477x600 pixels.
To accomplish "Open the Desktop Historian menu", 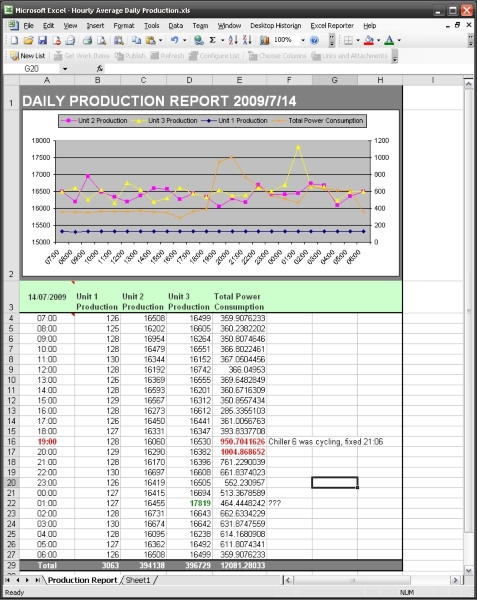I will coord(275,26).
